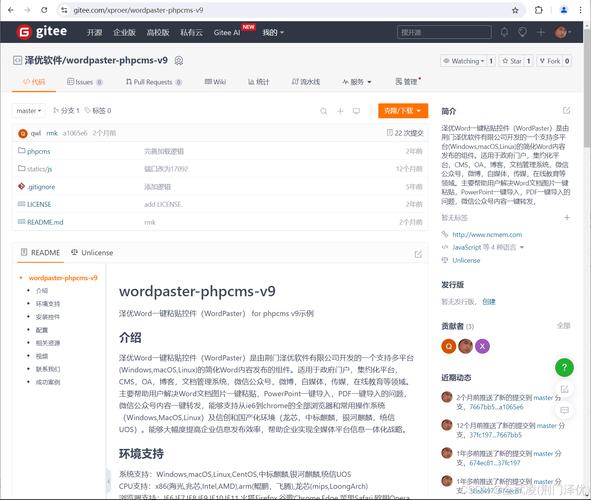Click the green help question mark button

click(x=564, y=367)
